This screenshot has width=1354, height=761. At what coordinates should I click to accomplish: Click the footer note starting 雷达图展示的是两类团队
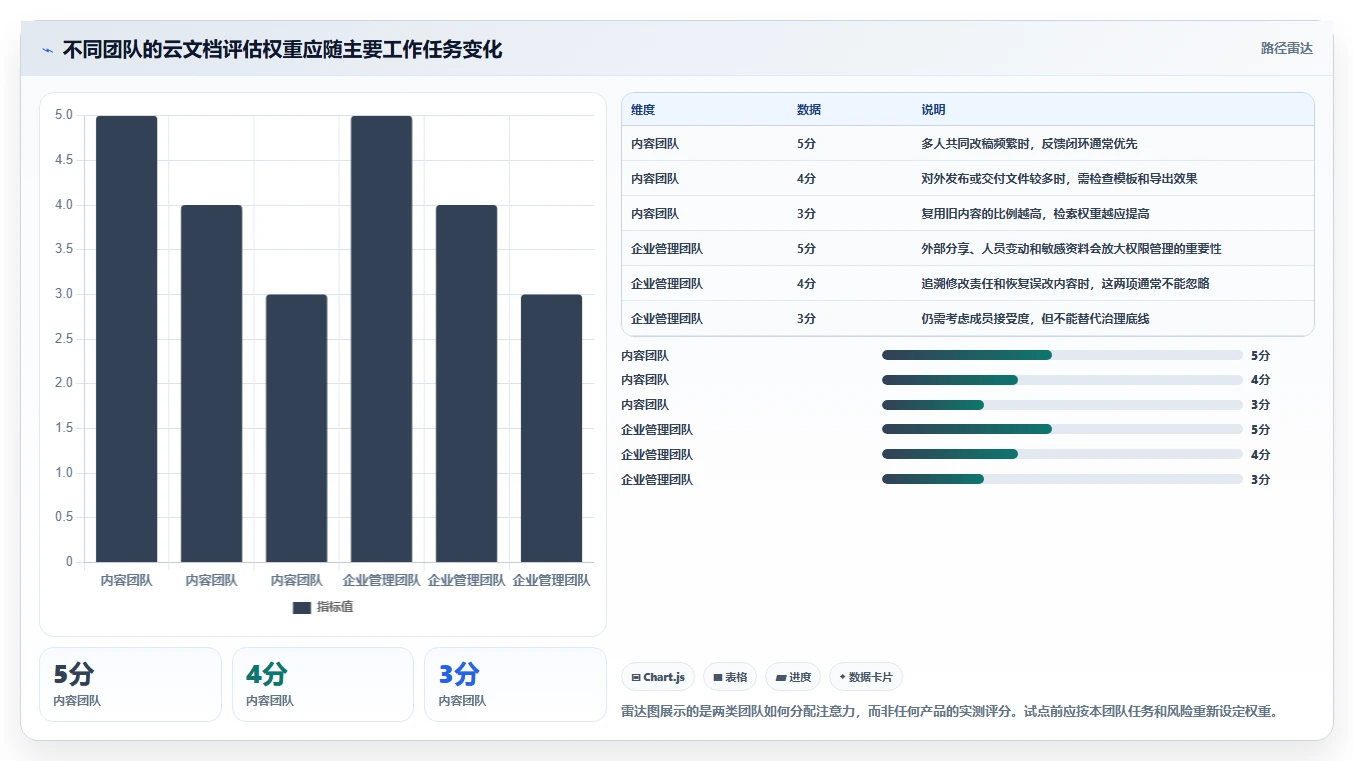950,712
